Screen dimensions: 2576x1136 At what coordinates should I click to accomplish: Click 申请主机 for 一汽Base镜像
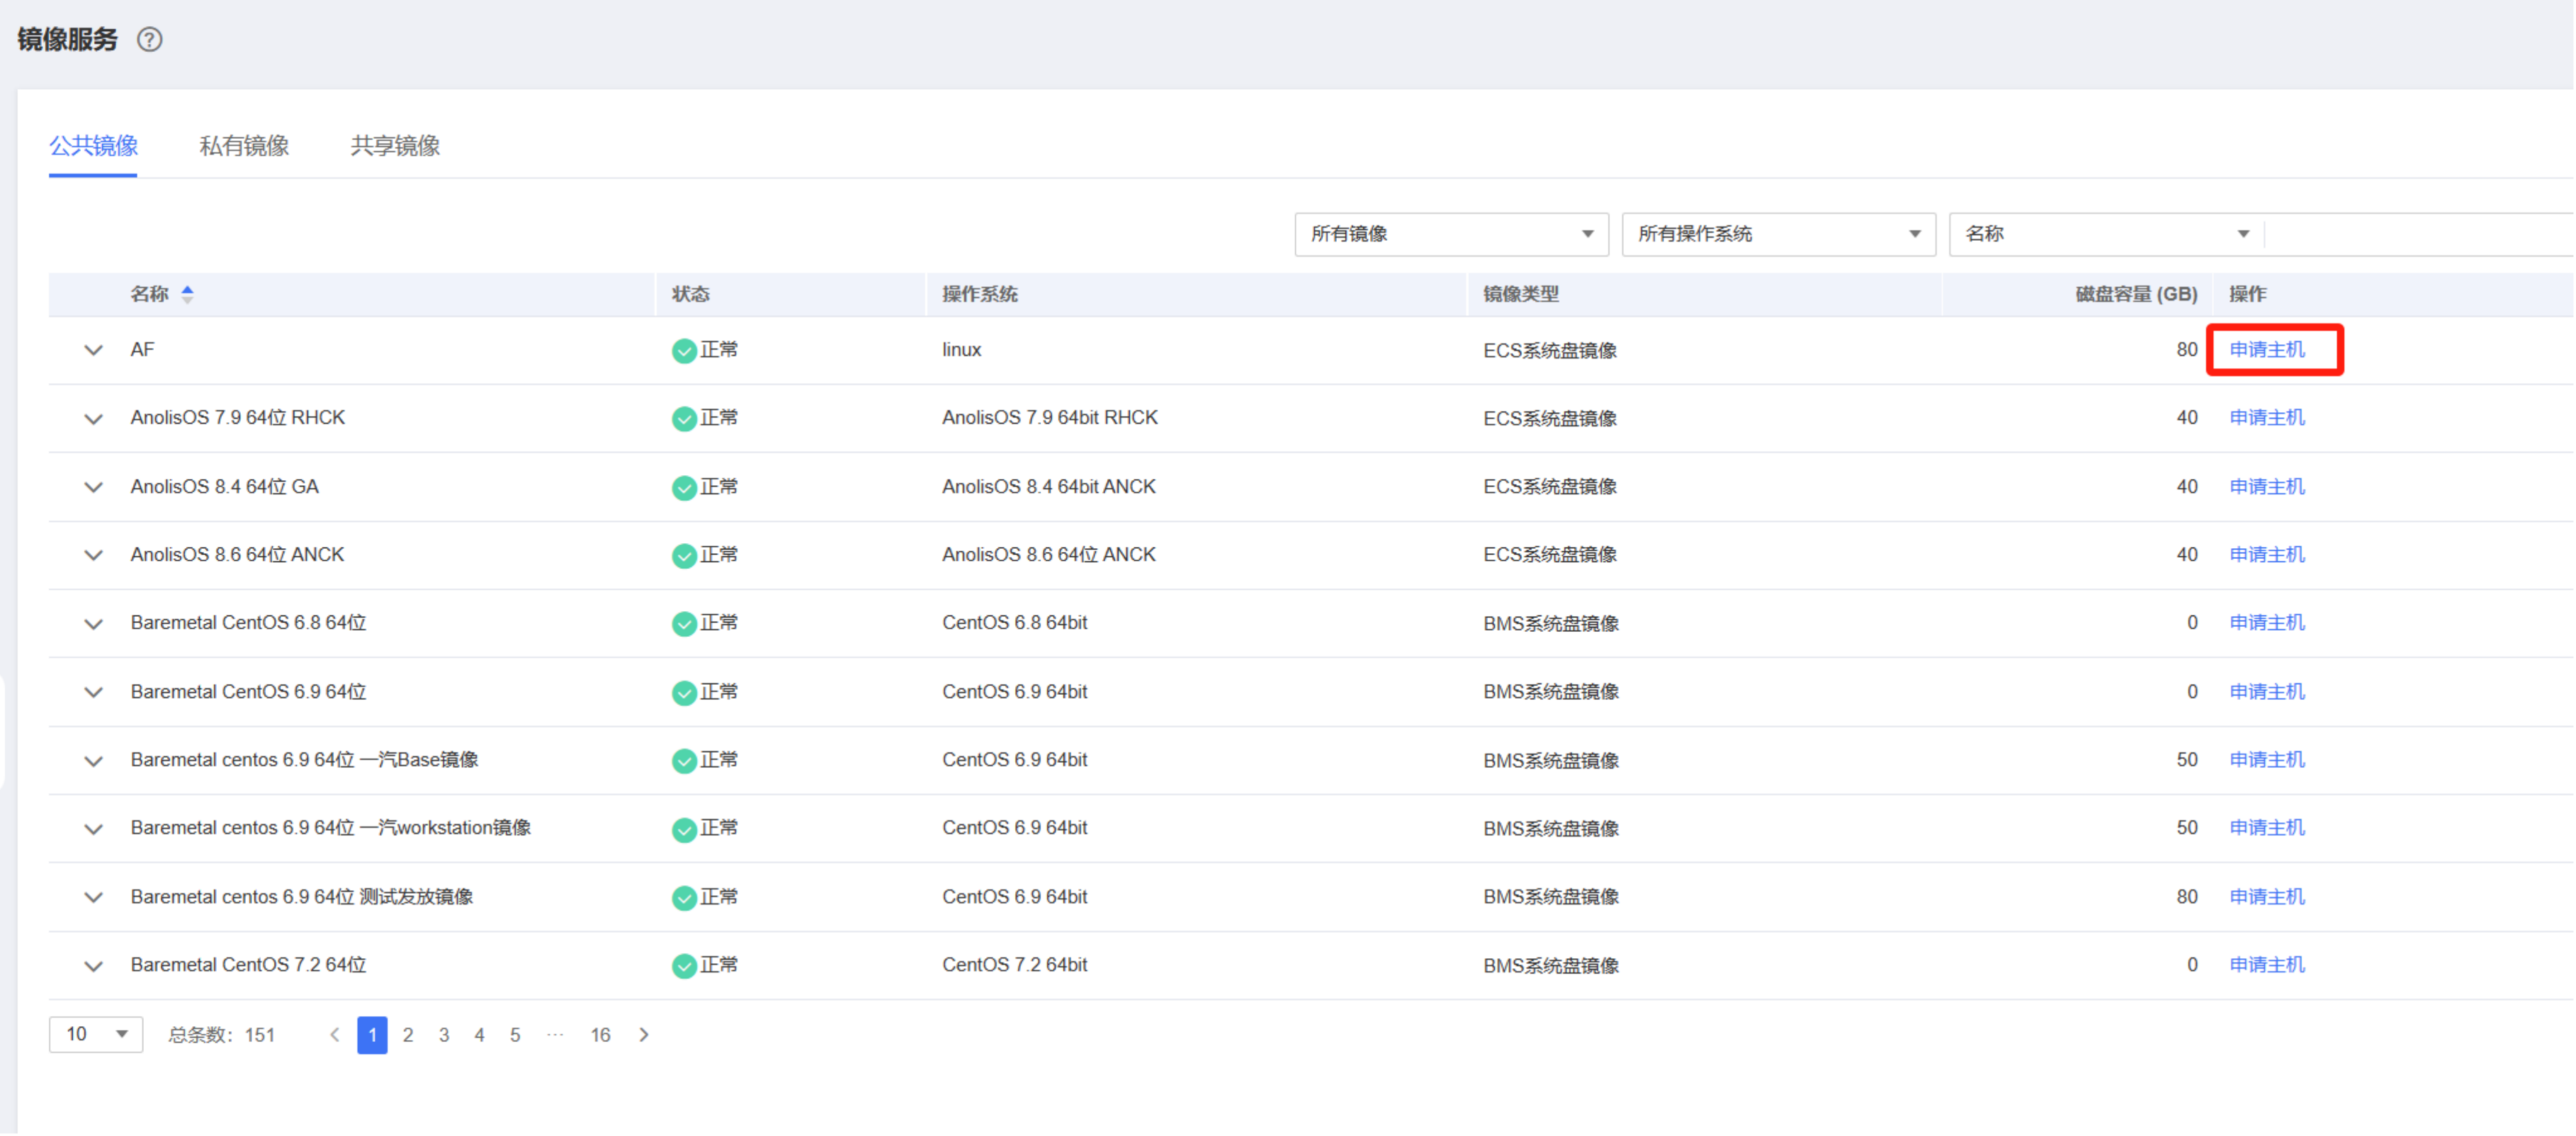point(2267,759)
